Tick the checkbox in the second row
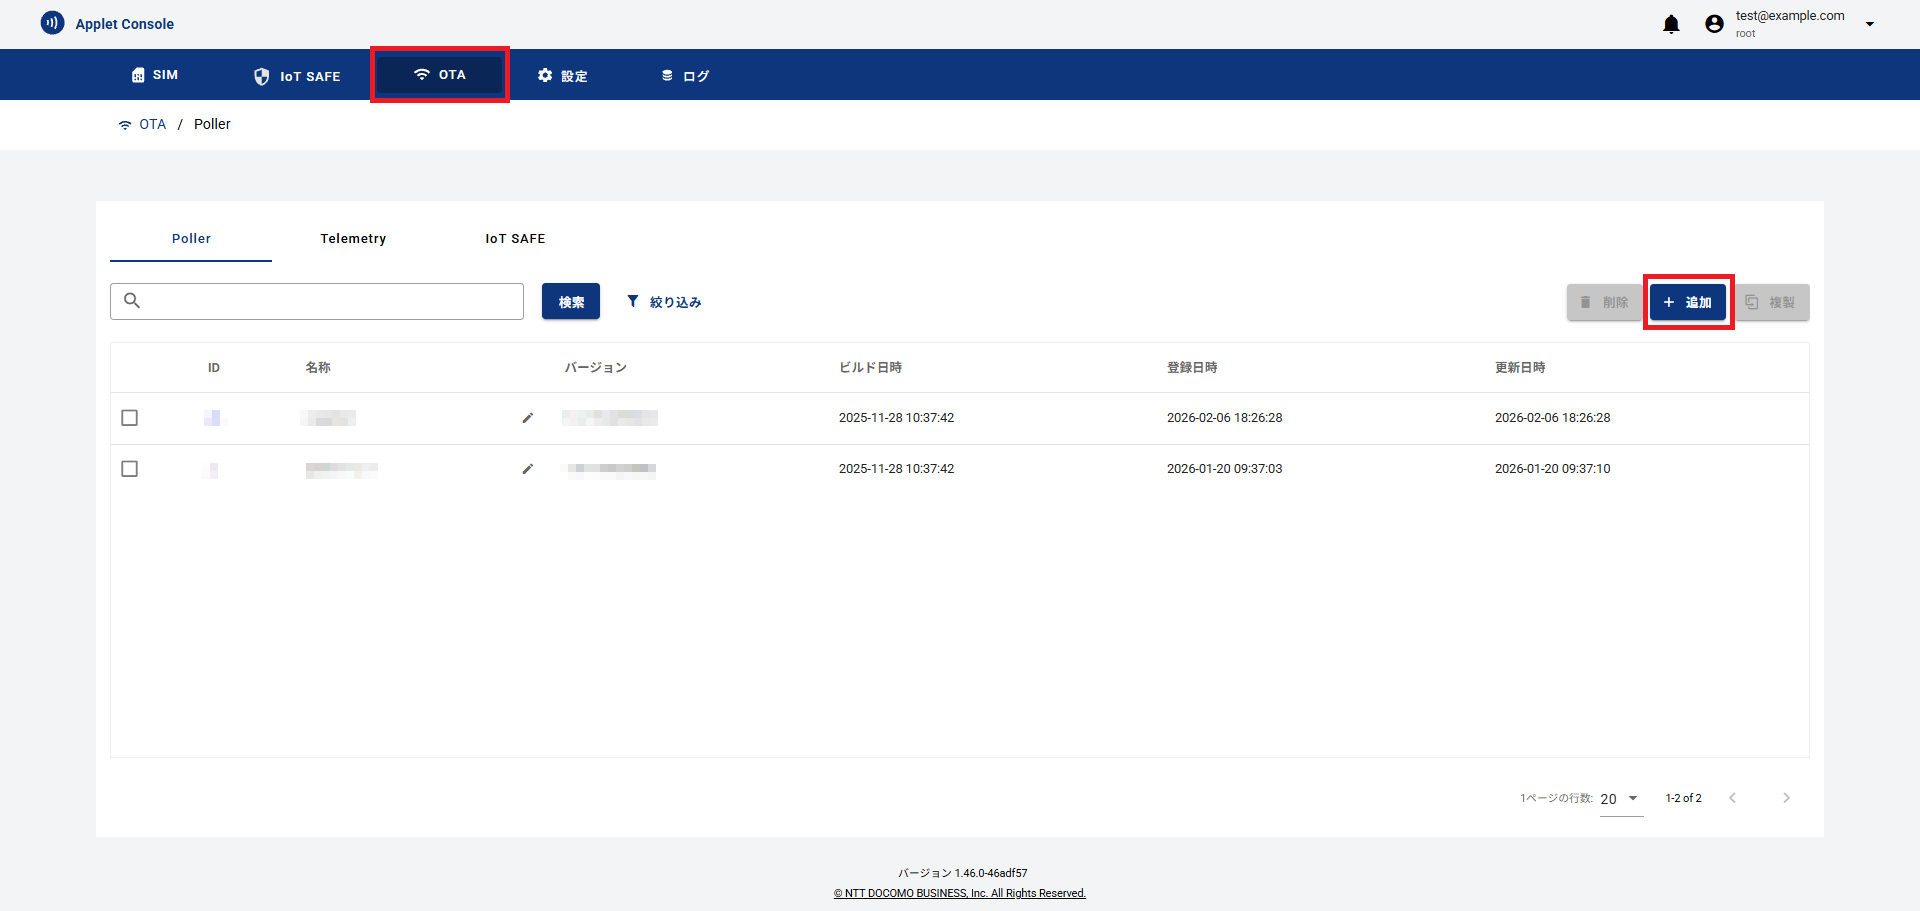This screenshot has width=1920, height=911. tap(130, 469)
